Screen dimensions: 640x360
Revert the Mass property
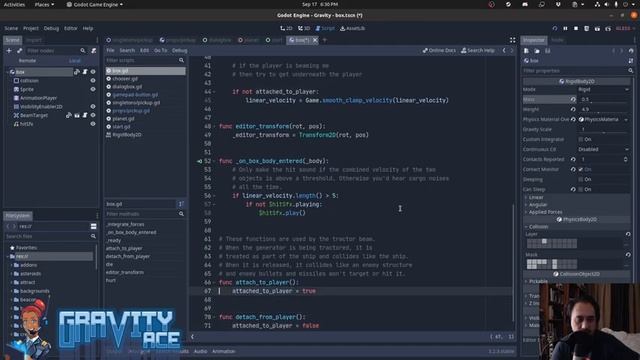point(573,99)
